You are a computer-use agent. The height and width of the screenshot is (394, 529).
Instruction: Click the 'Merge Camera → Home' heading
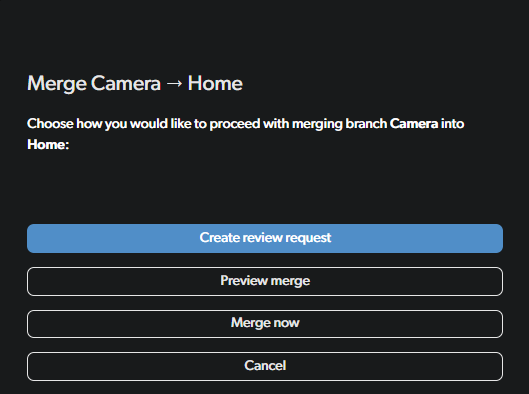click(135, 83)
